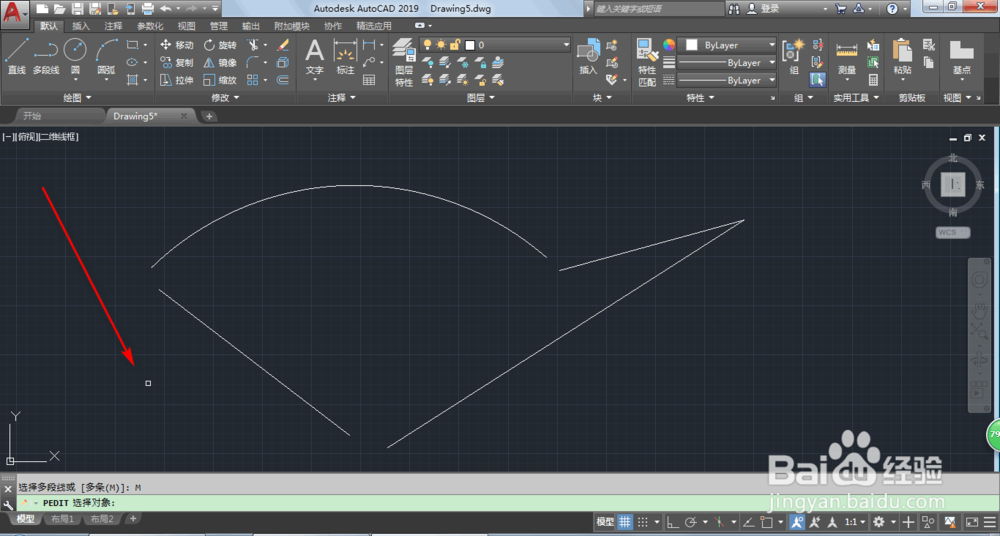Screen dimensions: 1000x536
Task: Switch to the 管理 ribbon tab
Action: tap(219, 26)
